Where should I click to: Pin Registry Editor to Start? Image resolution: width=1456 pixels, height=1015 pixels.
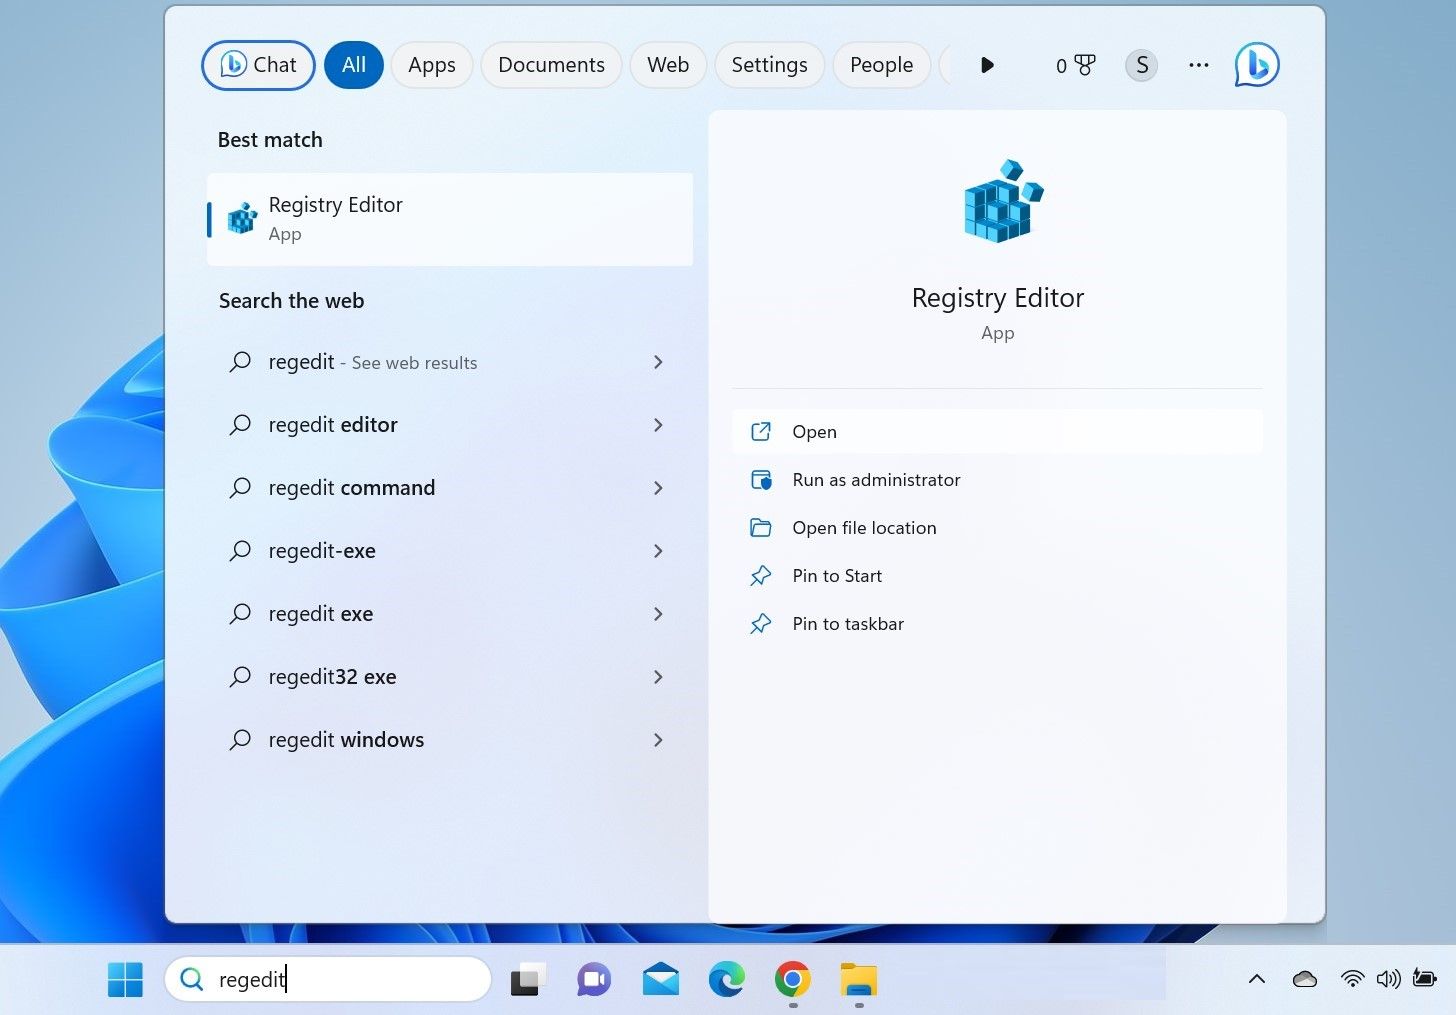(x=837, y=575)
